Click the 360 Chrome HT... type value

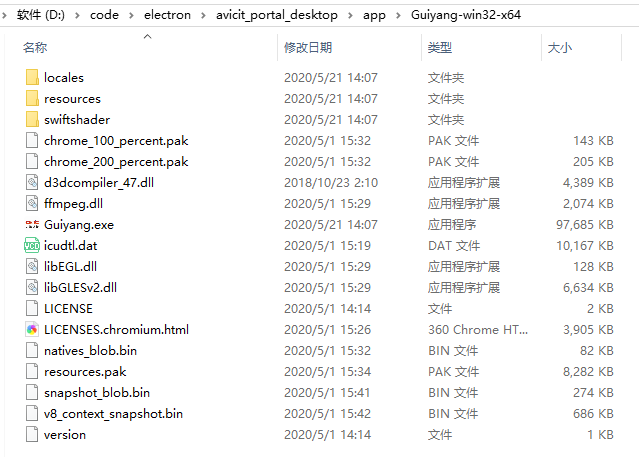478,329
